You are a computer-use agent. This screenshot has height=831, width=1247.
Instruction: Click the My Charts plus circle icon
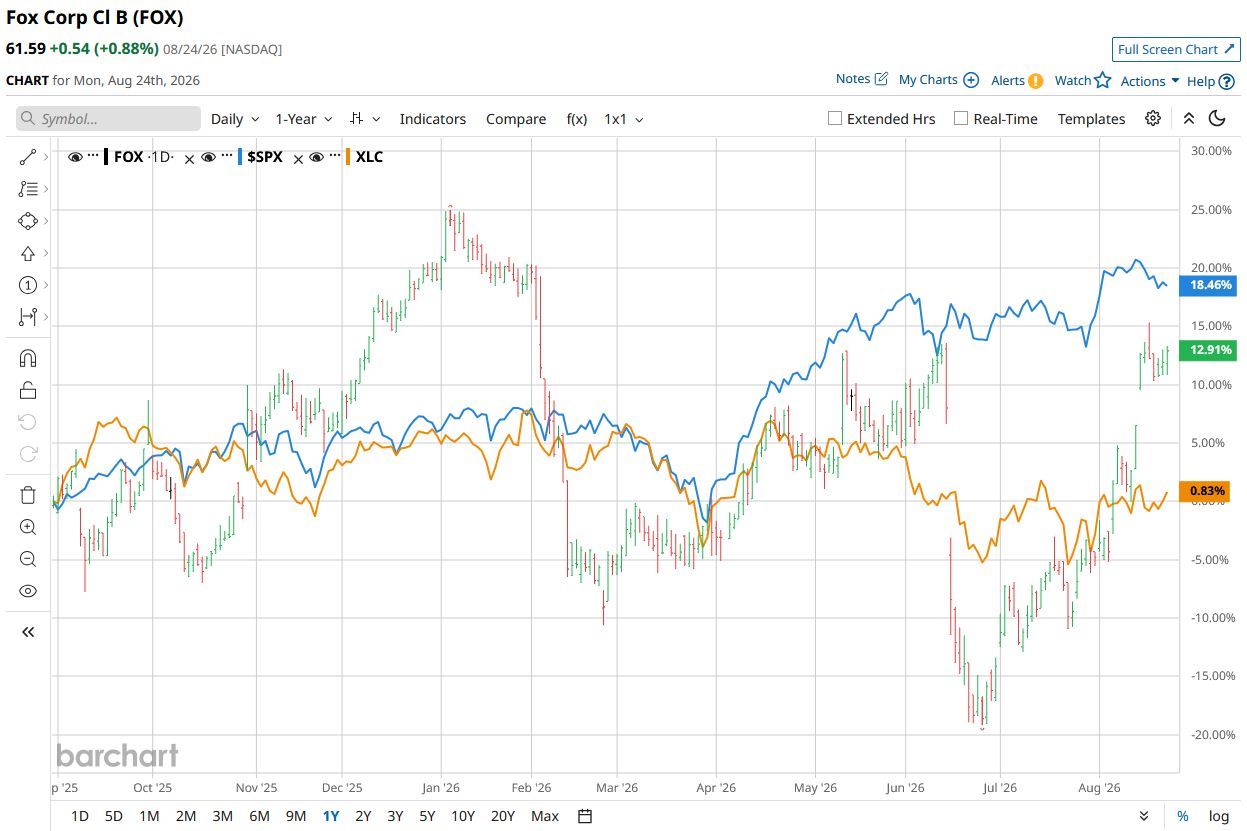click(x=970, y=79)
